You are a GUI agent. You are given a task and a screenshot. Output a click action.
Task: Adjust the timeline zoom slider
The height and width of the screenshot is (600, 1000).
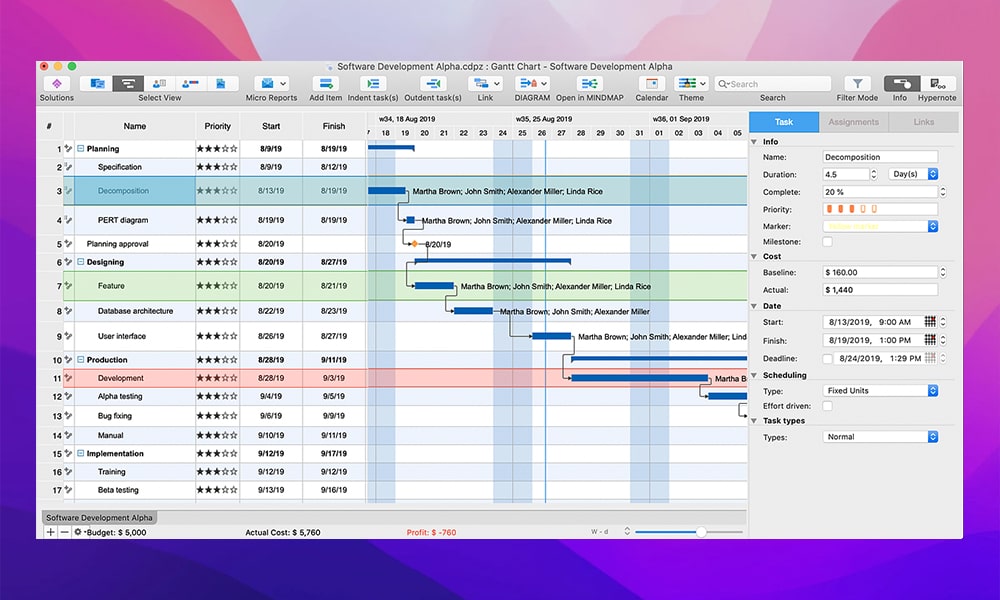[701, 532]
